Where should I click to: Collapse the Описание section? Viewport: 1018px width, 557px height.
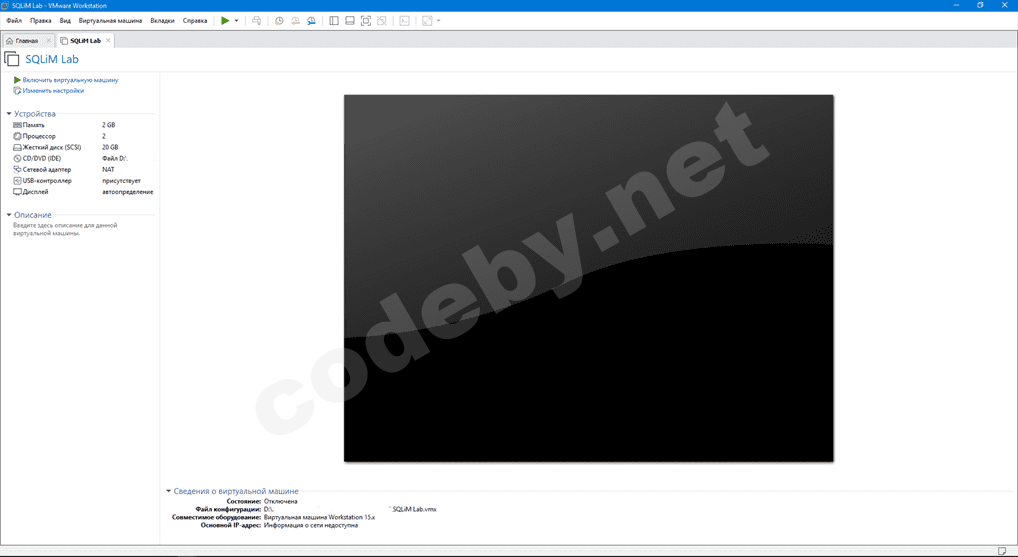9,215
